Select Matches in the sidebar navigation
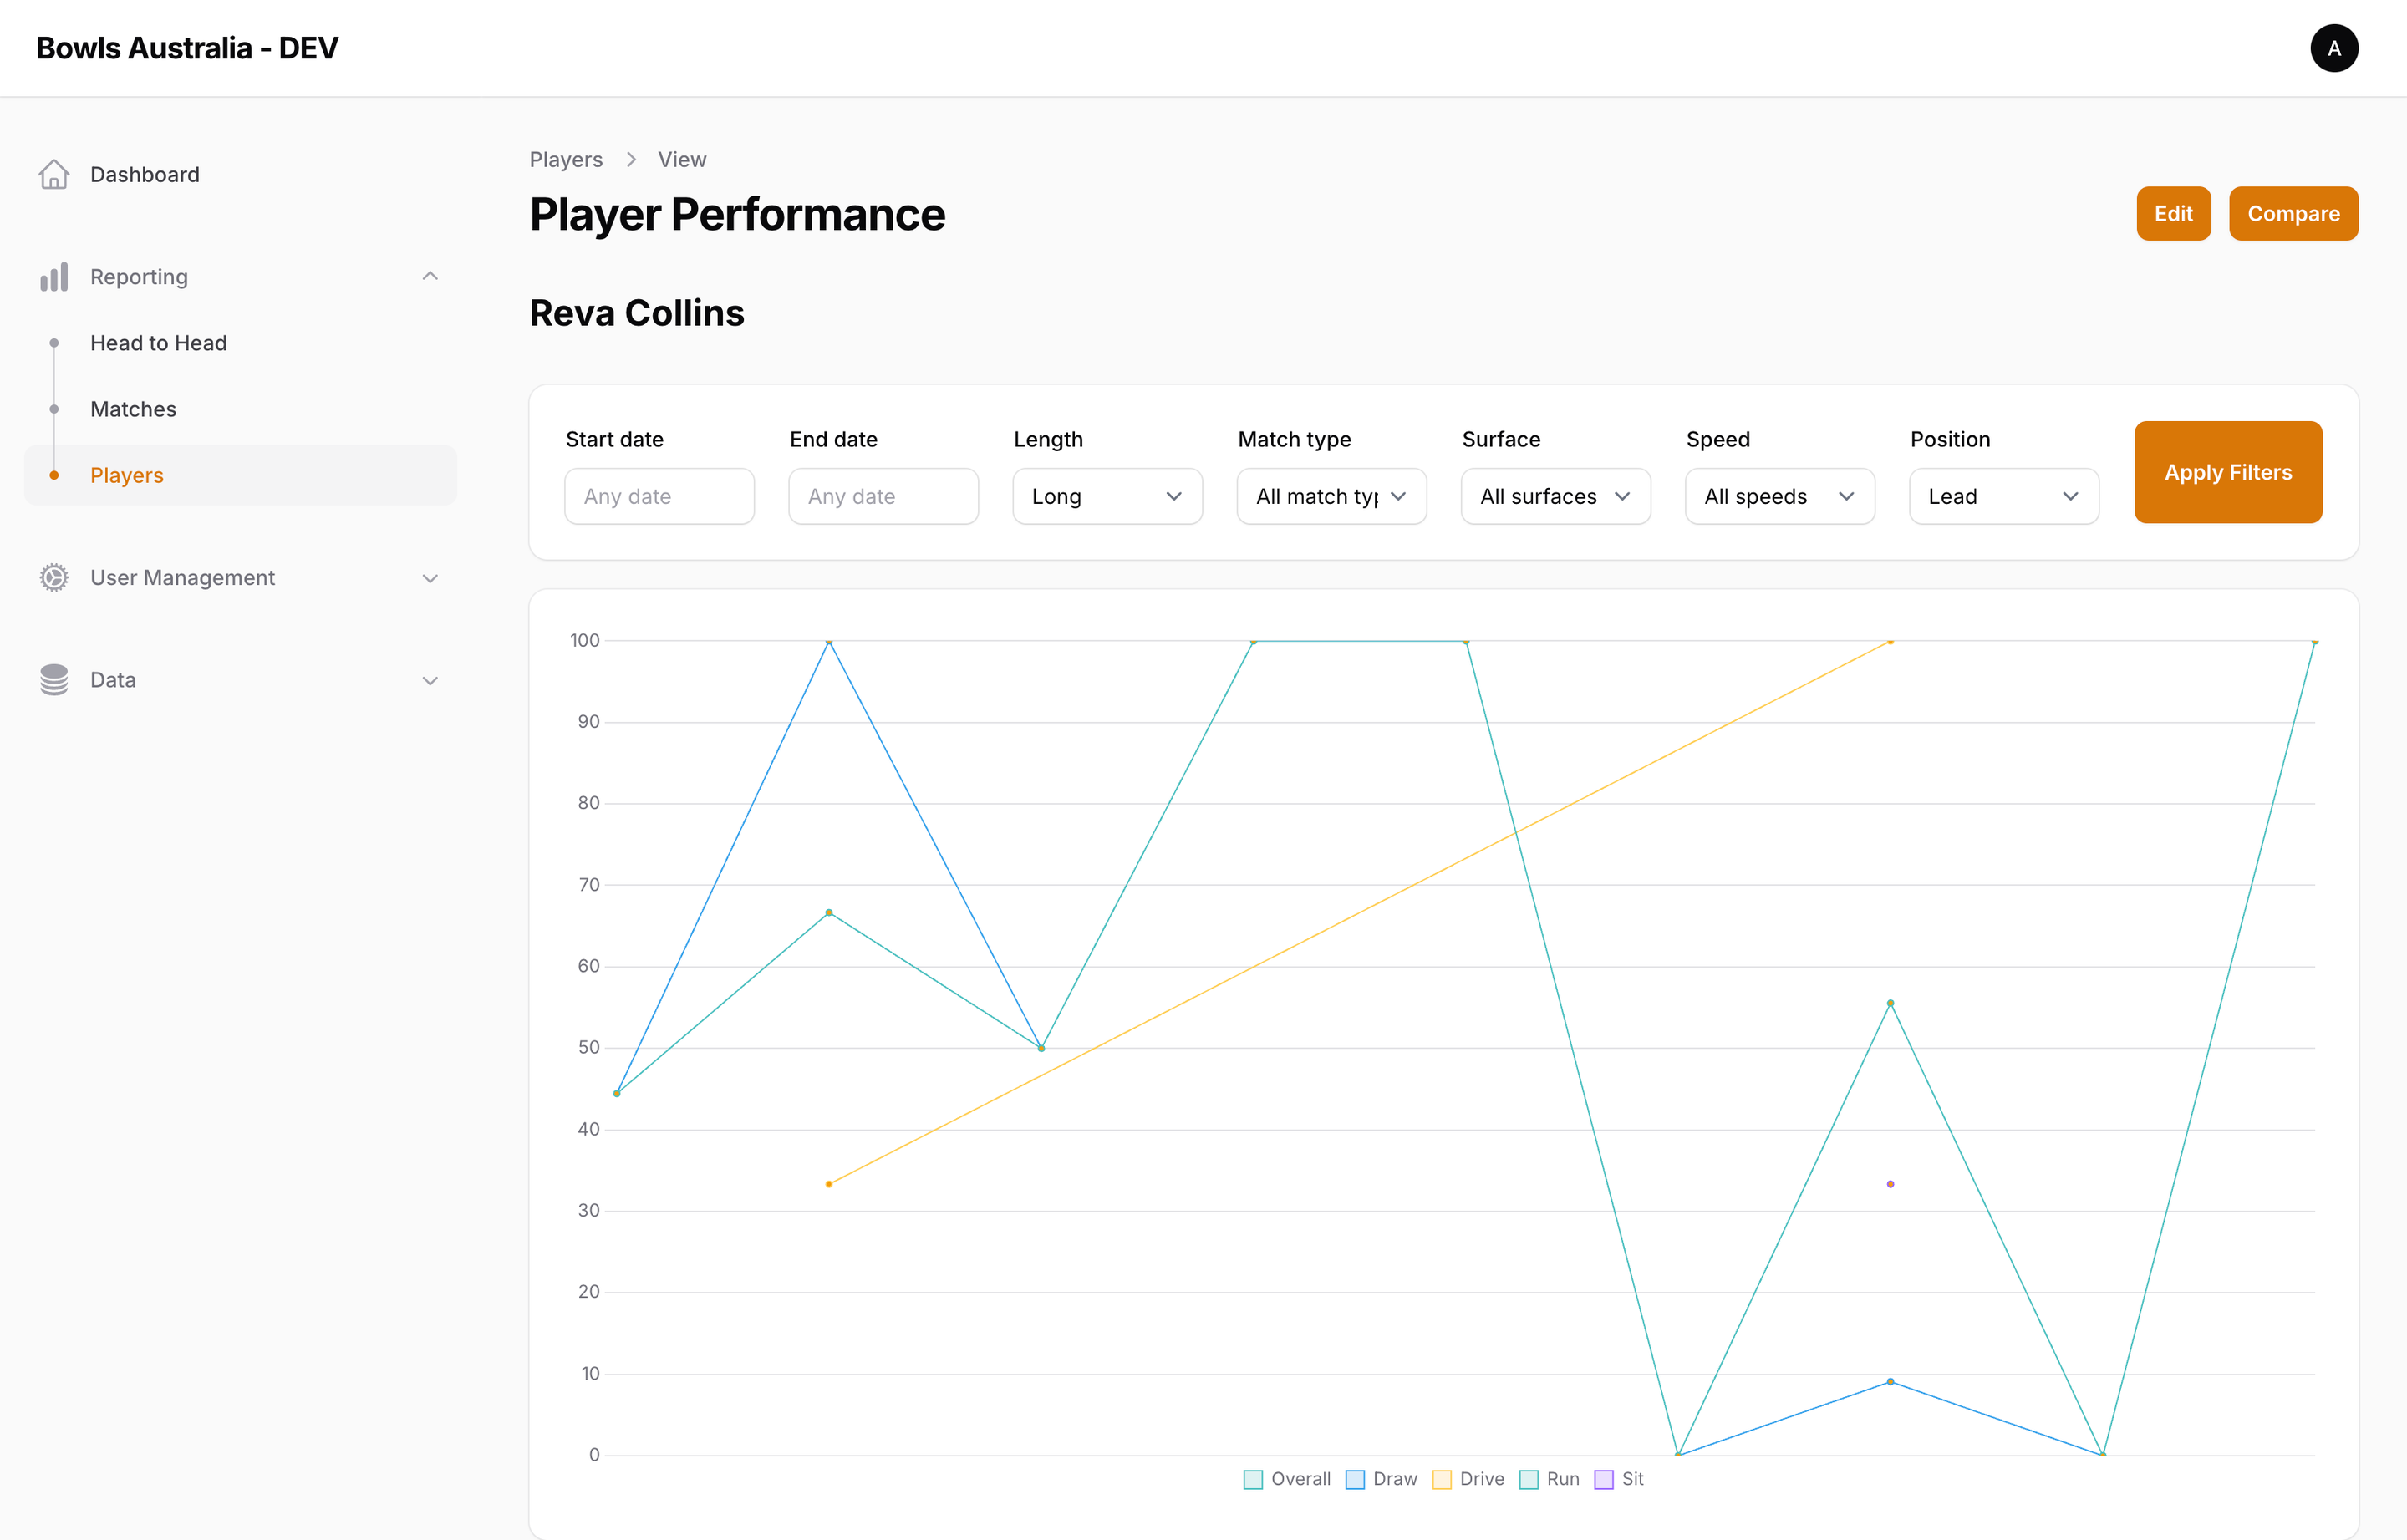 [x=133, y=408]
